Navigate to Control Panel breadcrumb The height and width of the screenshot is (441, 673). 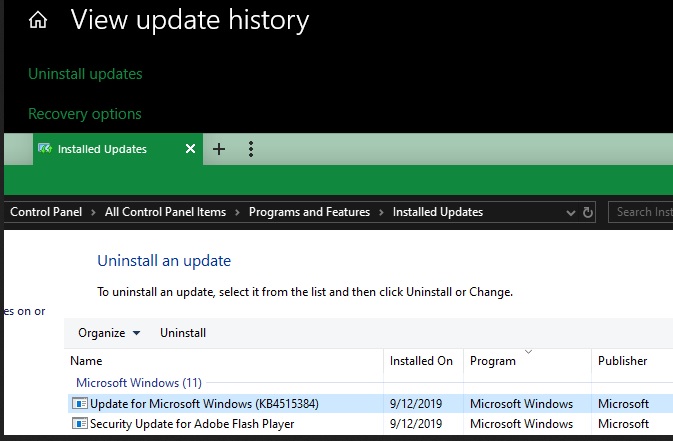pos(46,212)
